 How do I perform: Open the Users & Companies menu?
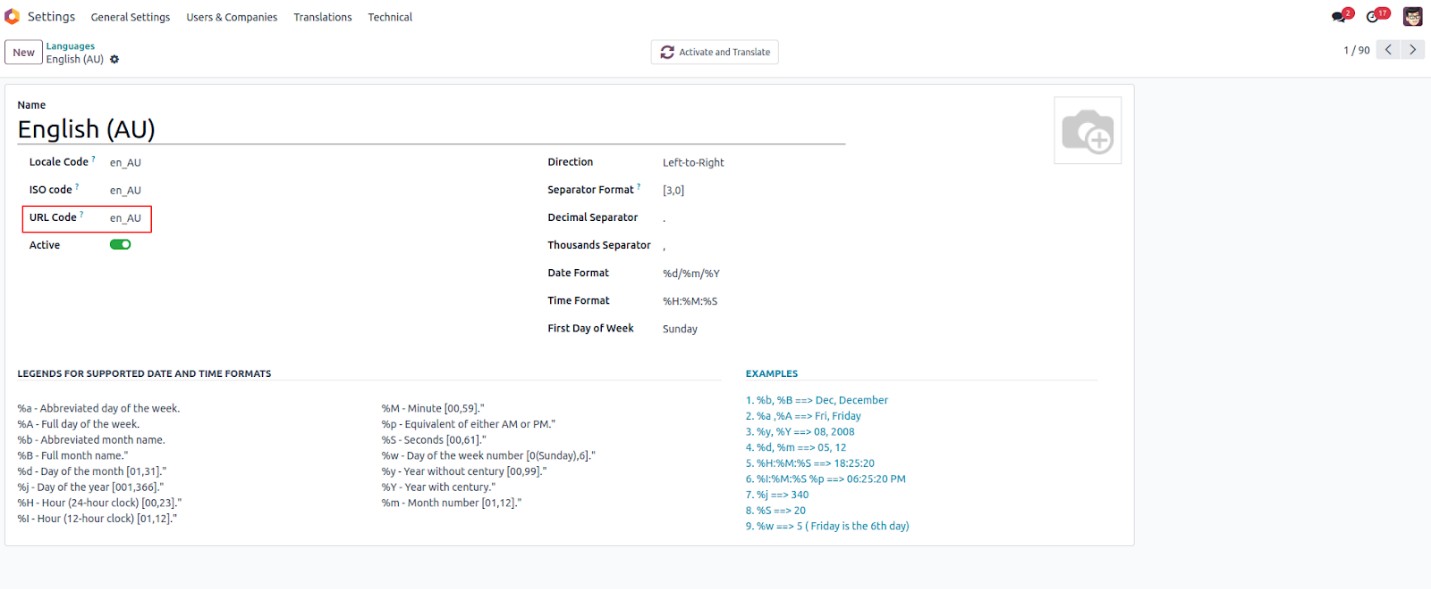(231, 17)
